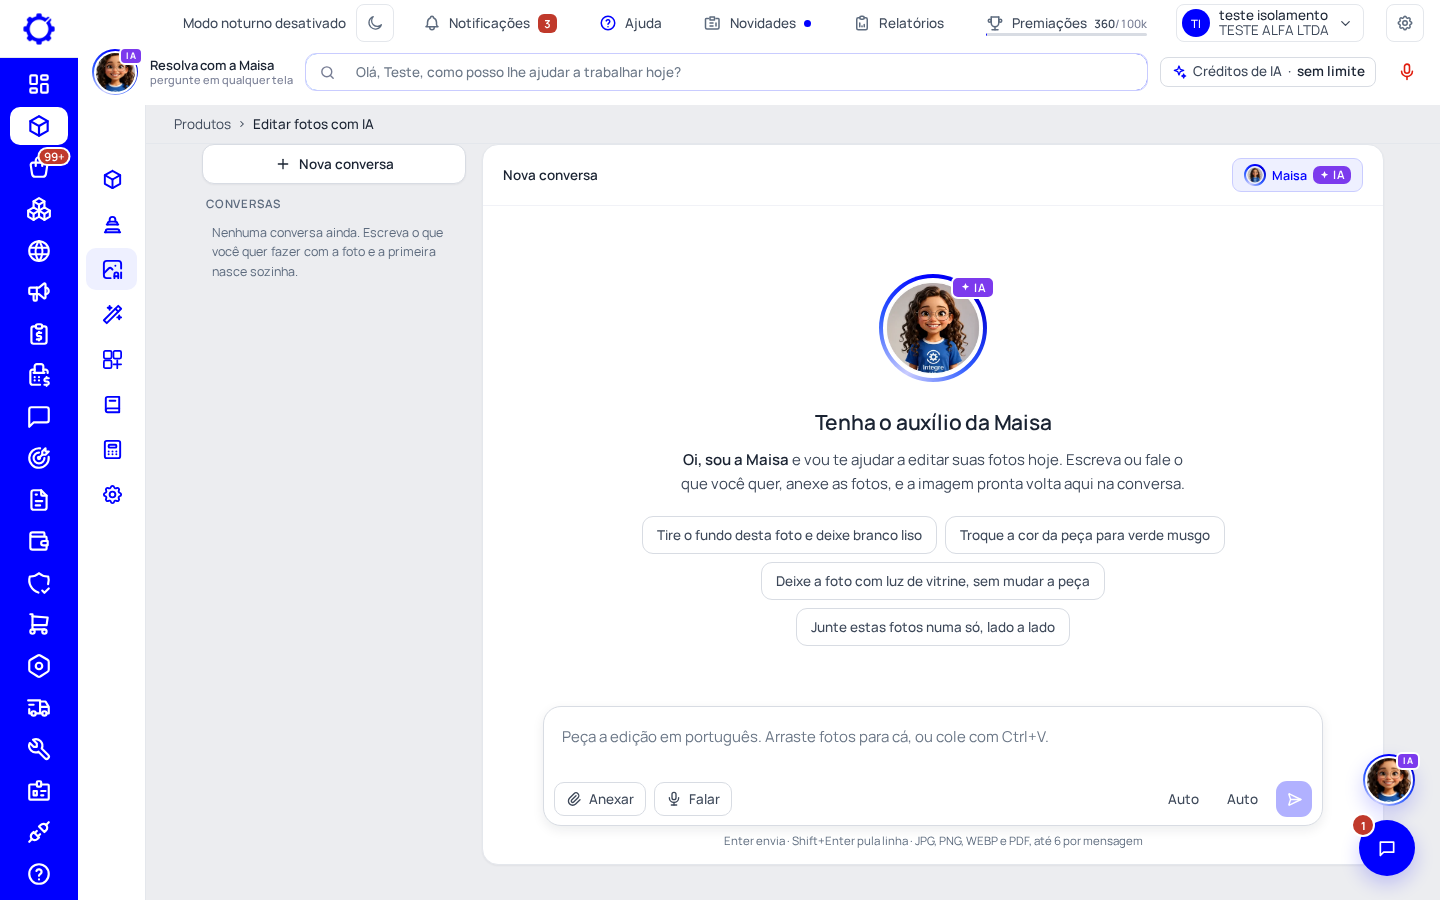Click the CONVERSAS section heading

point(243,204)
